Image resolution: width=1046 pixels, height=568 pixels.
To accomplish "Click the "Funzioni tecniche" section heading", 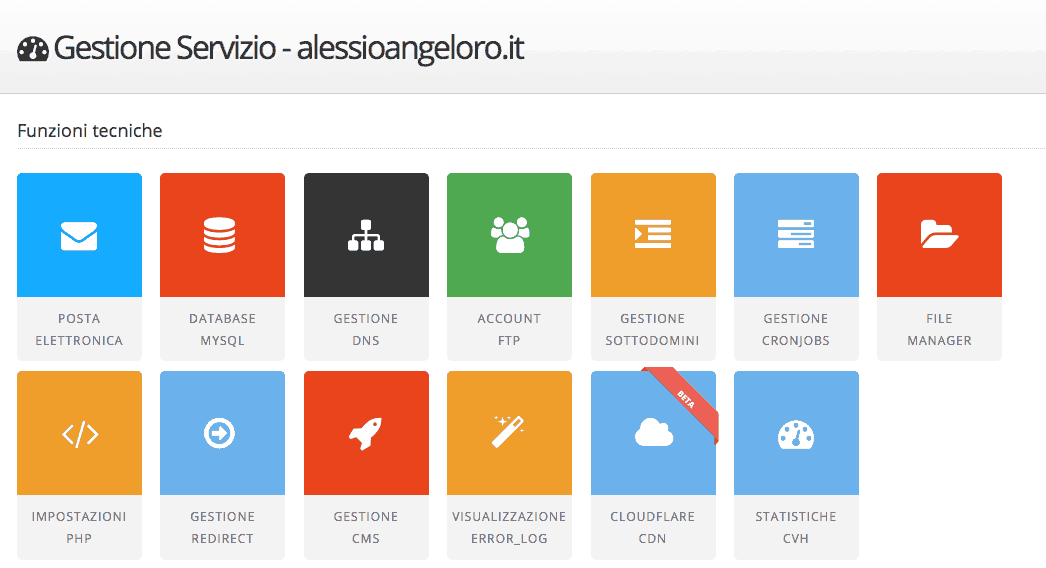I will (90, 131).
